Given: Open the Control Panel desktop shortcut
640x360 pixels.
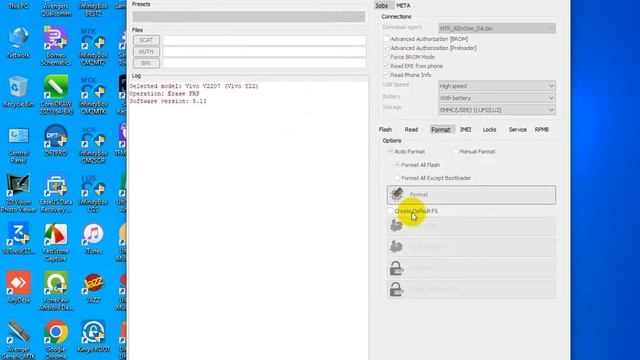Looking at the screenshot, I should (18, 144).
